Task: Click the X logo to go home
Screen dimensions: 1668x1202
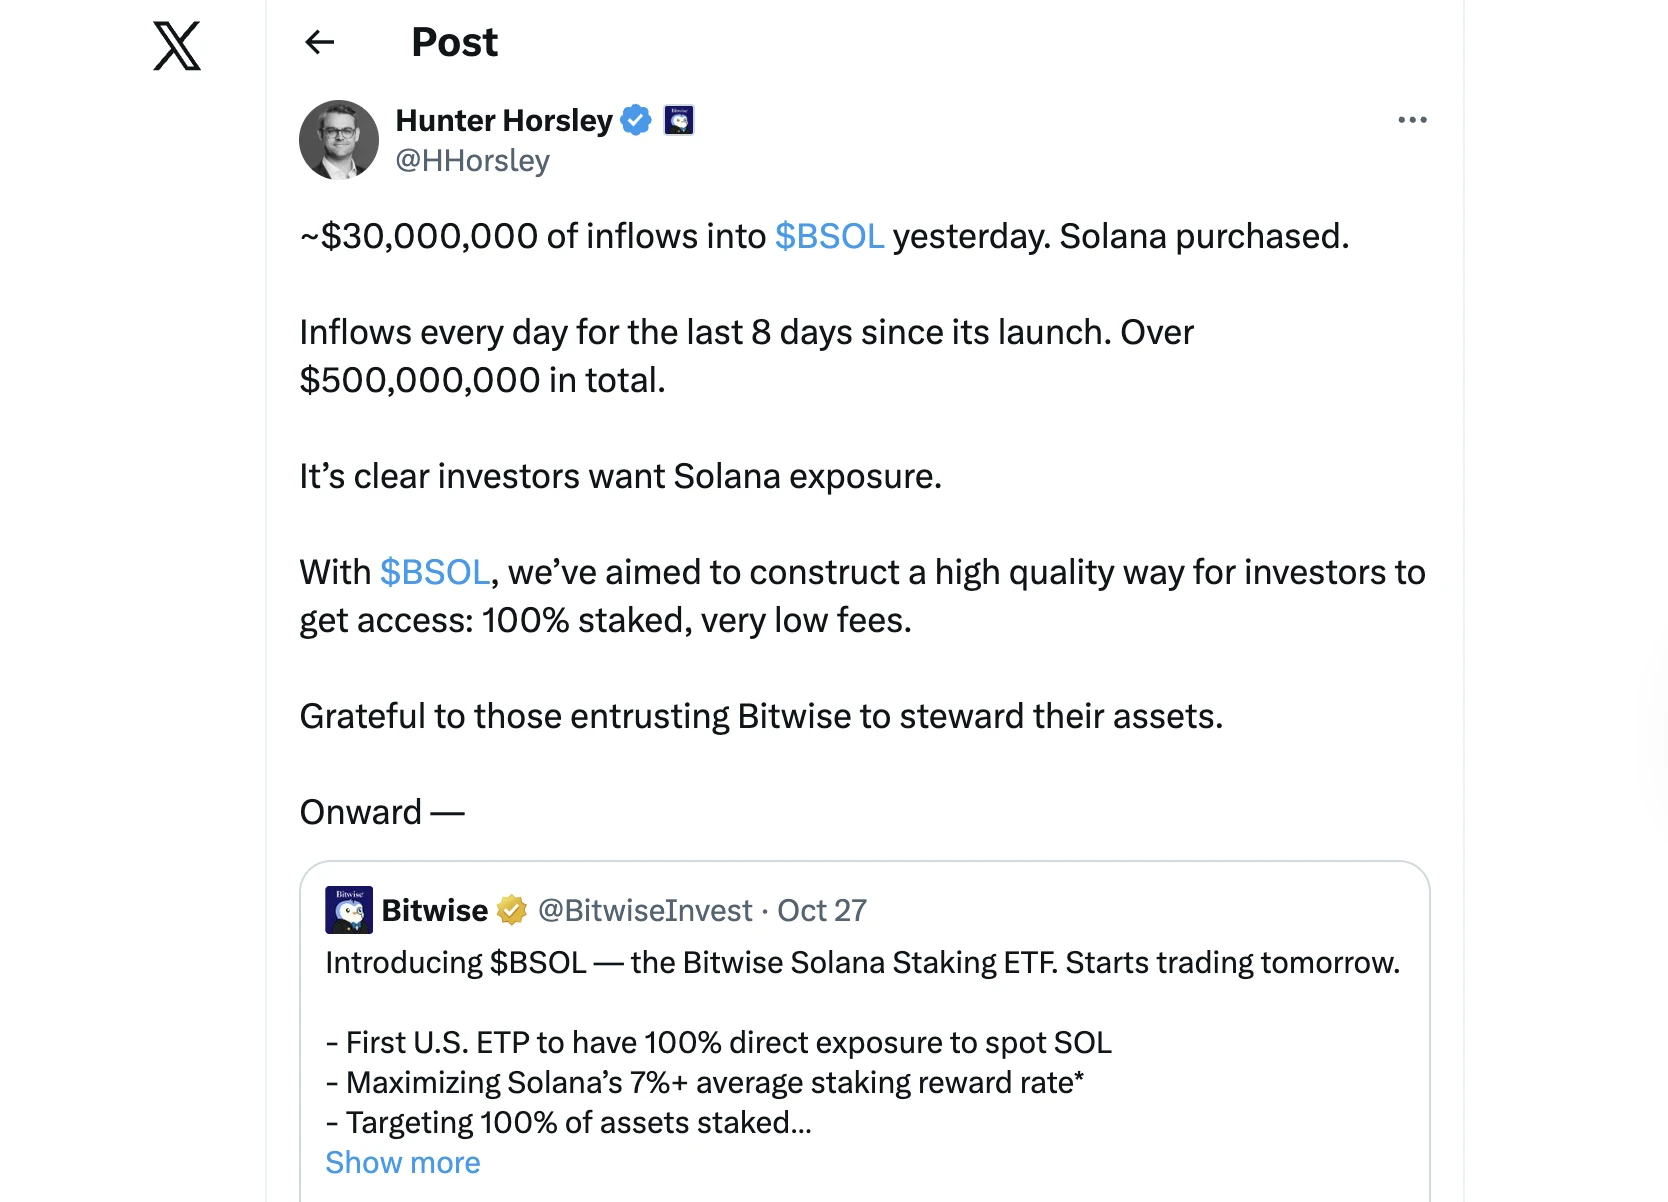Action: click(176, 45)
